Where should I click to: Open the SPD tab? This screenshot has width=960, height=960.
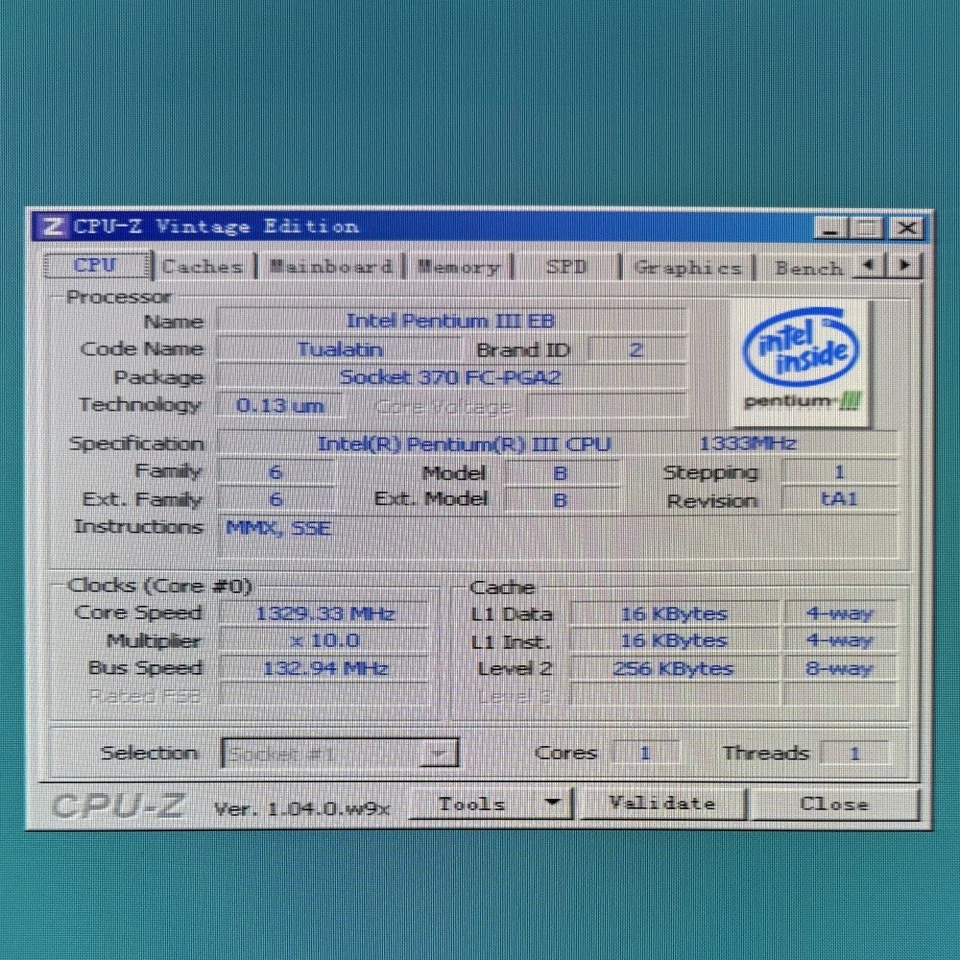pyautogui.click(x=567, y=266)
